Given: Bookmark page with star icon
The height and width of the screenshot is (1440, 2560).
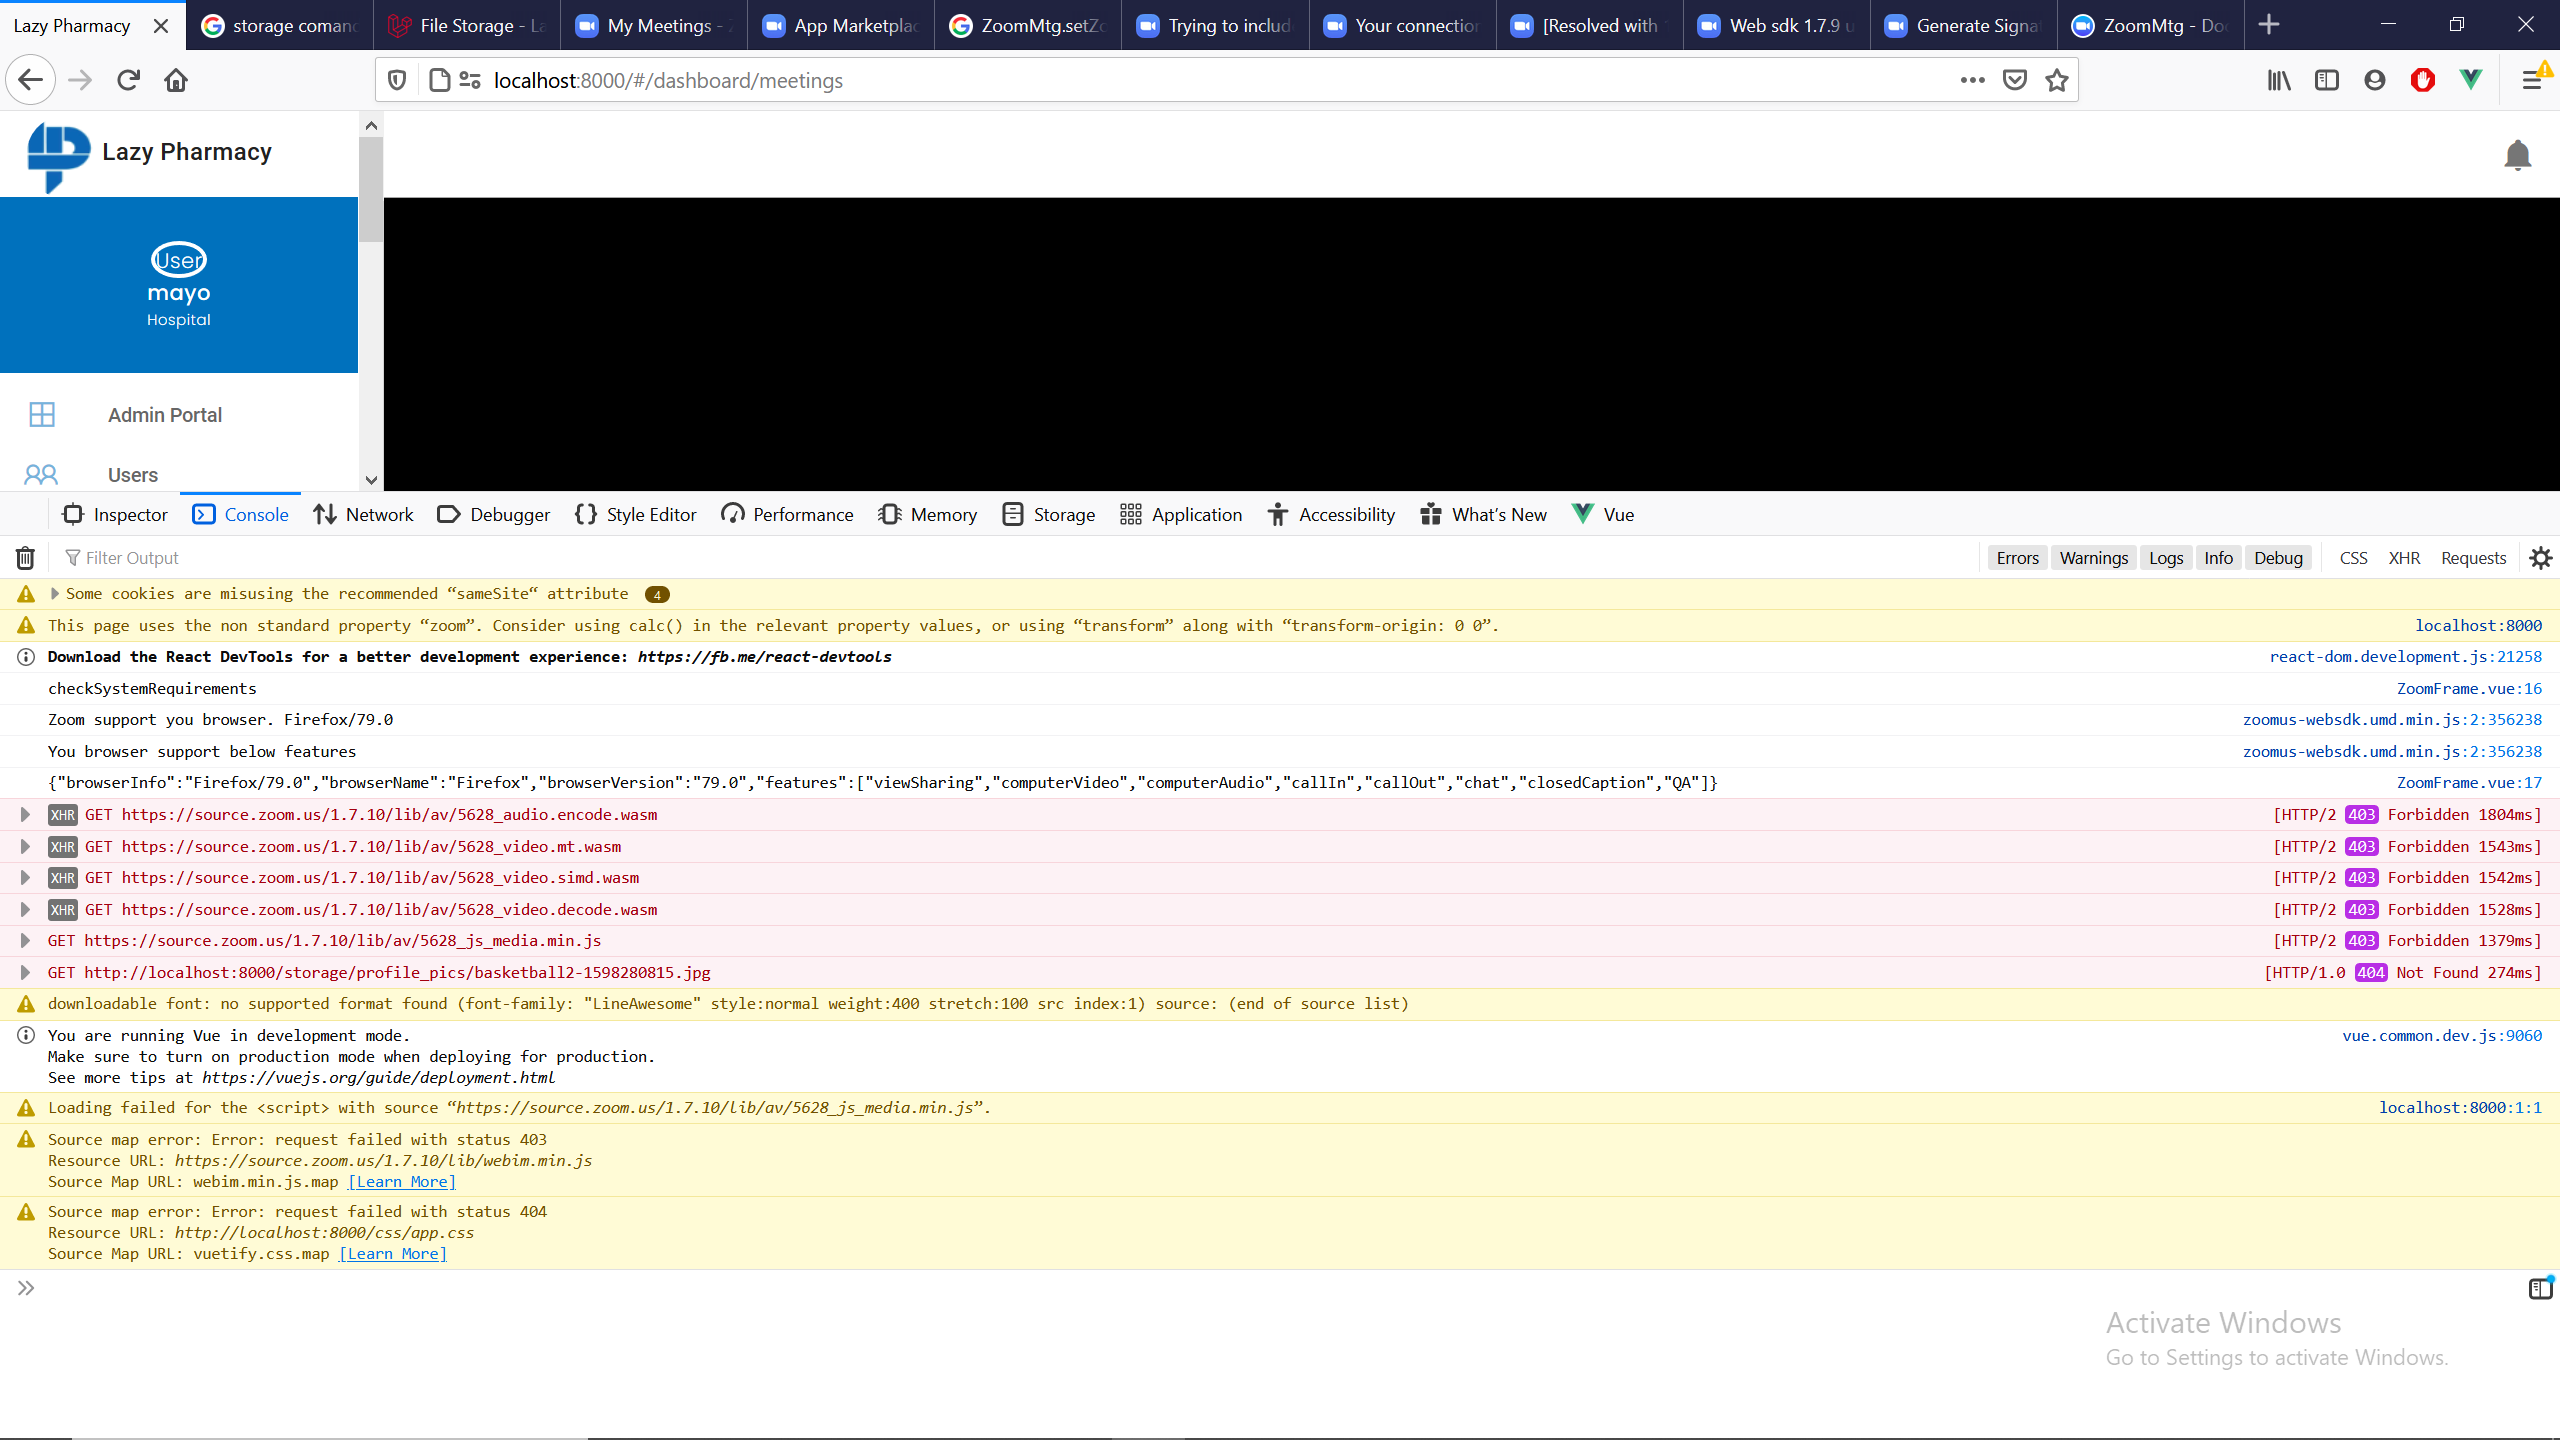Looking at the screenshot, I should (x=2056, y=80).
